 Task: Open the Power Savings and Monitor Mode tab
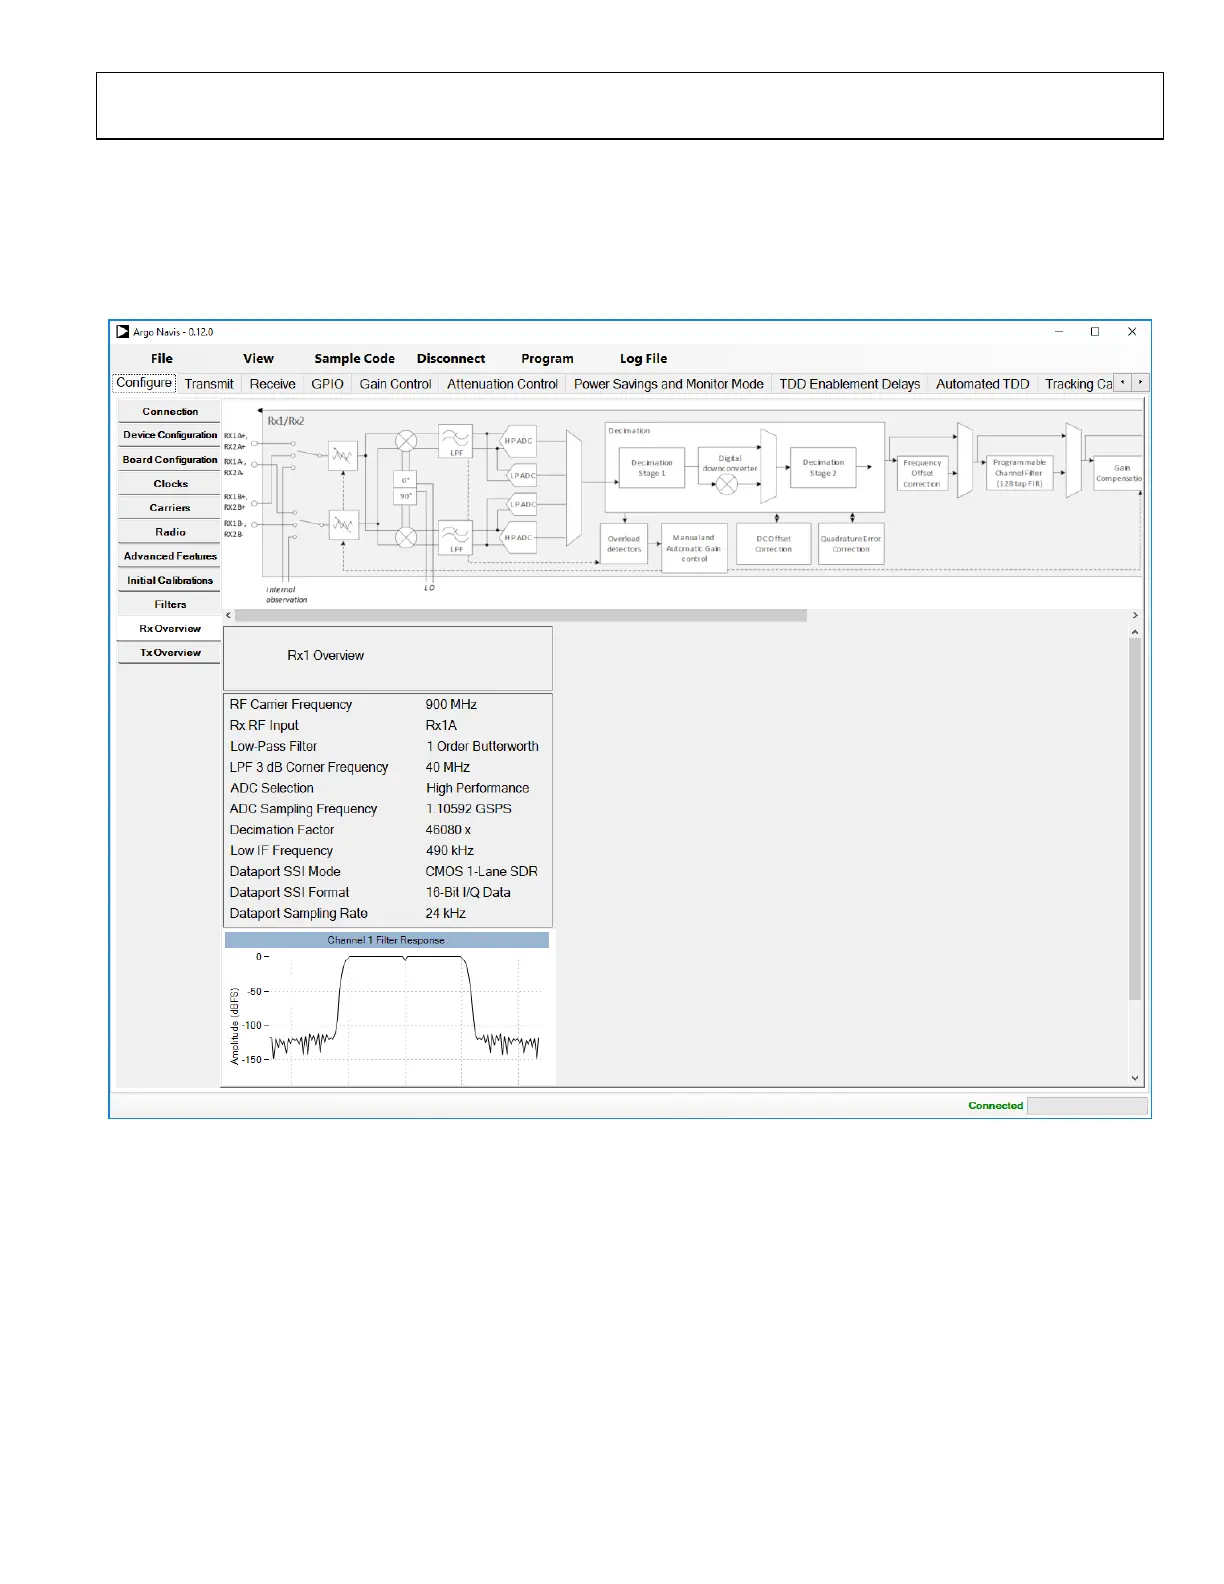[668, 384]
